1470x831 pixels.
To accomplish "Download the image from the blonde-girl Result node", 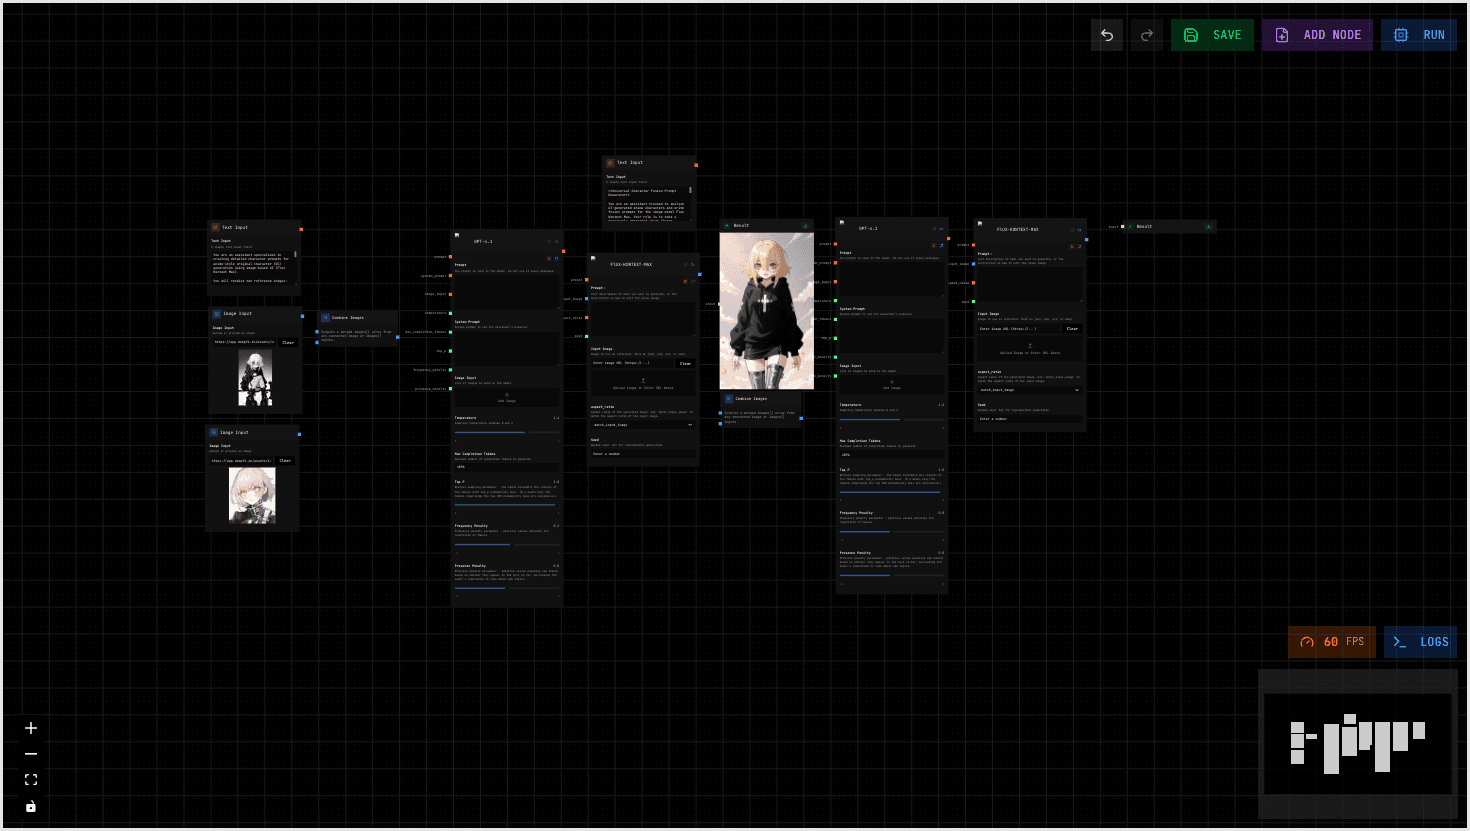I will pyautogui.click(x=805, y=226).
